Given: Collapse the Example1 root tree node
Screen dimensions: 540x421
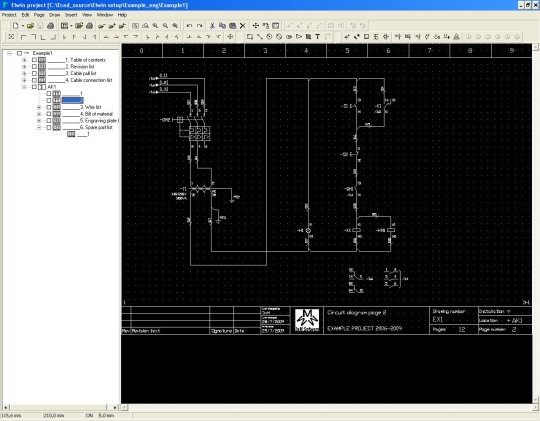Looking at the screenshot, I should coord(10,53).
